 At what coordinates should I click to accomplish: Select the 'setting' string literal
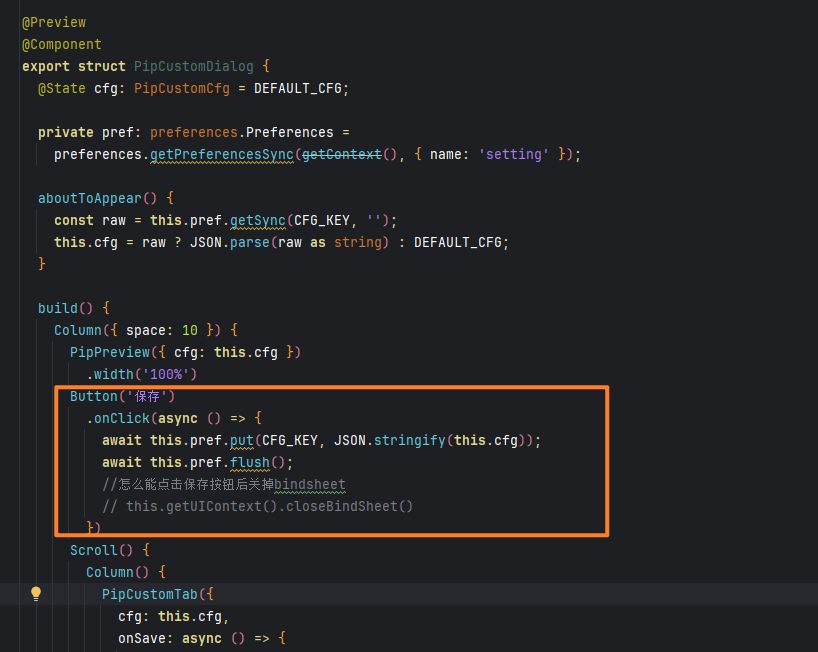tap(514, 154)
